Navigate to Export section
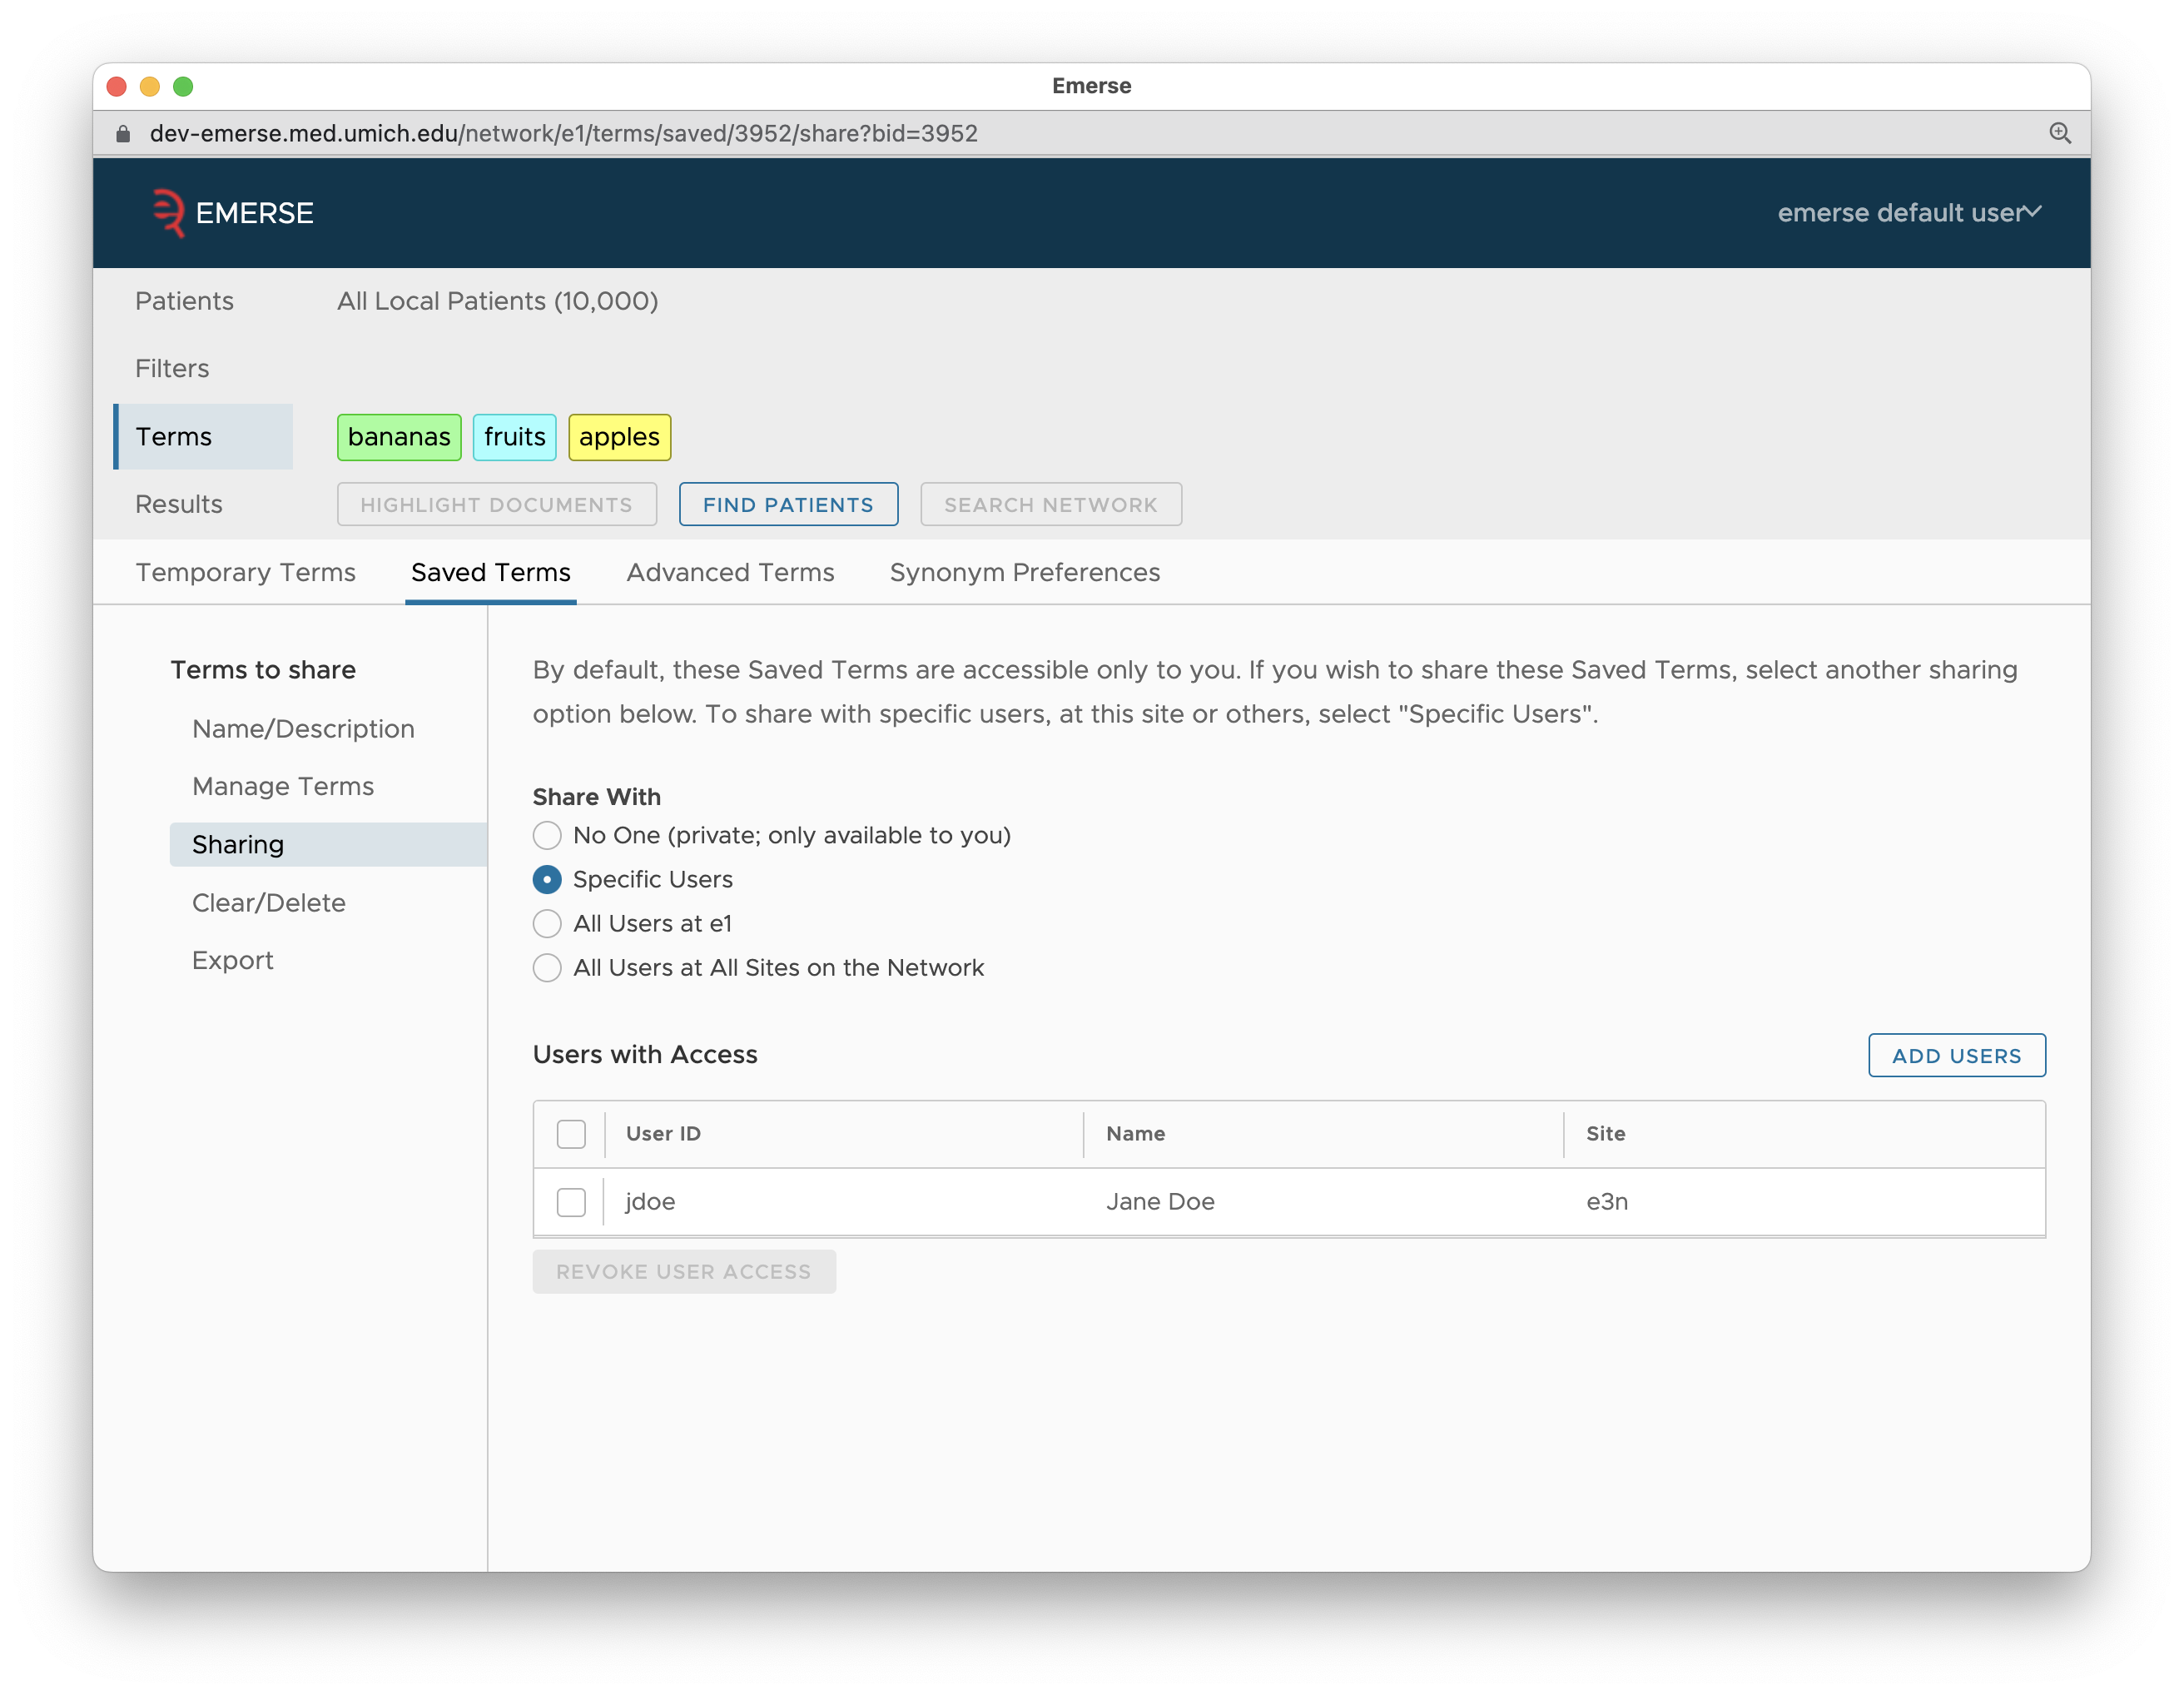This screenshot has width=2184, height=1695. coord(231,961)
